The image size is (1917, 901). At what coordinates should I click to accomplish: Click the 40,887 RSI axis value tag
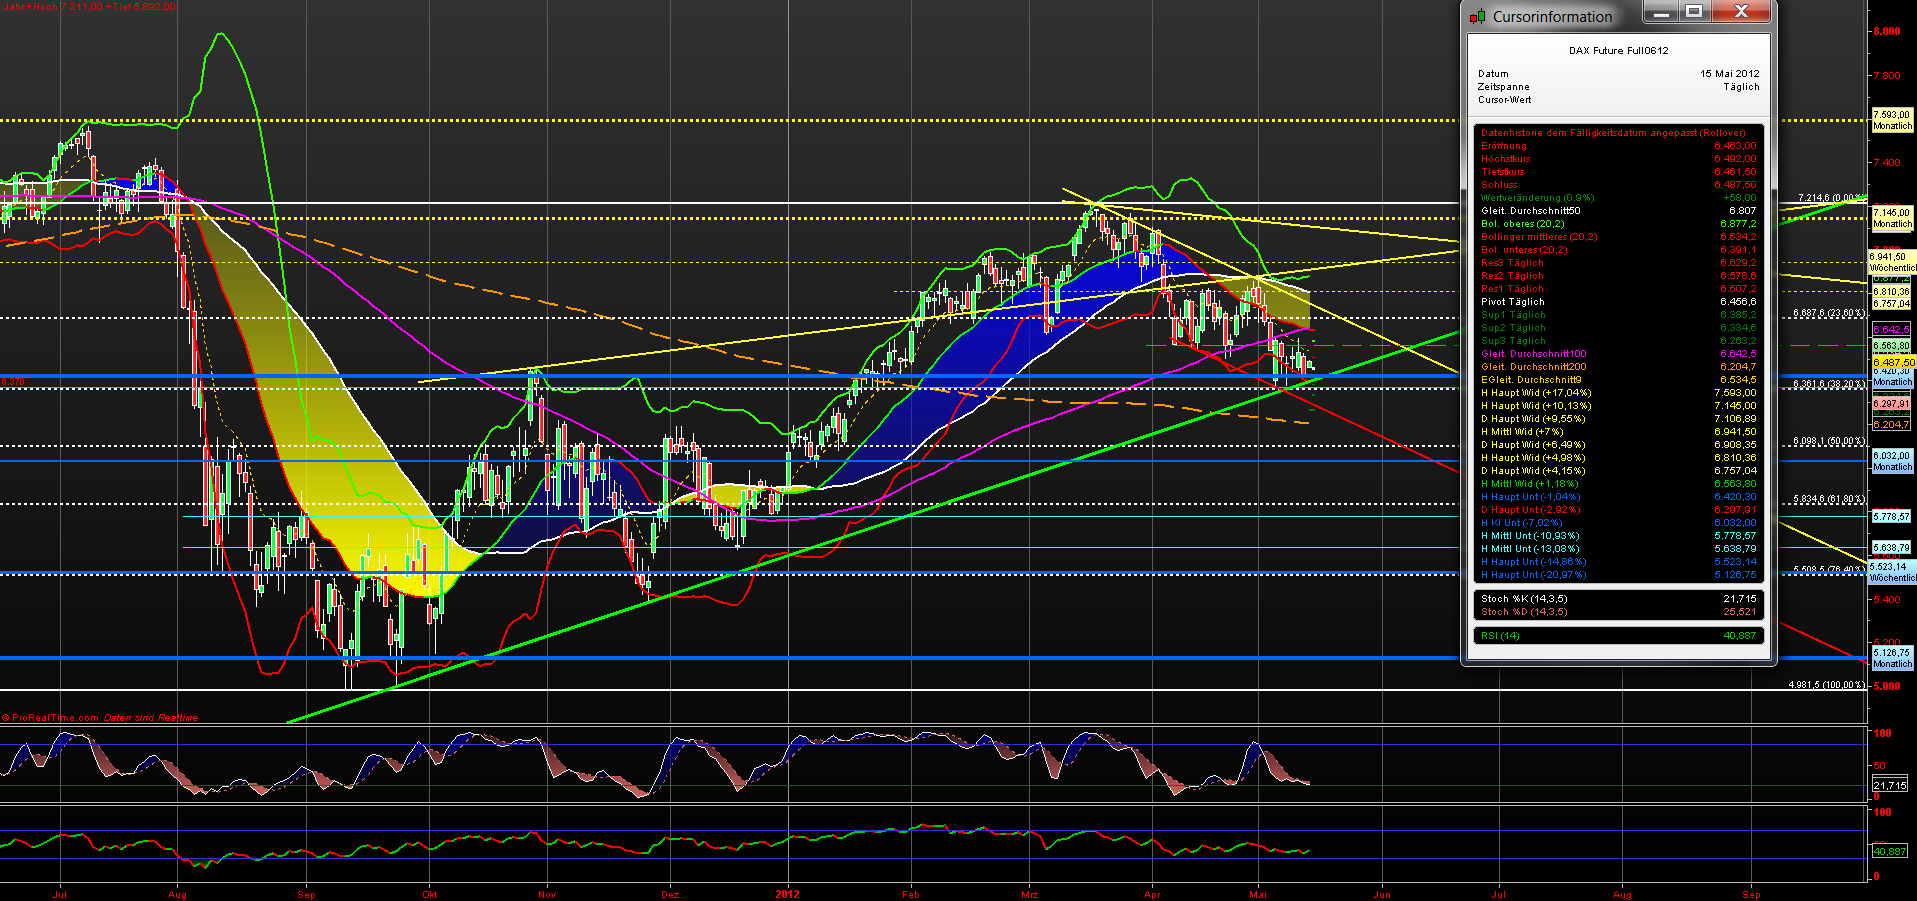click(x=1890, y=852)
